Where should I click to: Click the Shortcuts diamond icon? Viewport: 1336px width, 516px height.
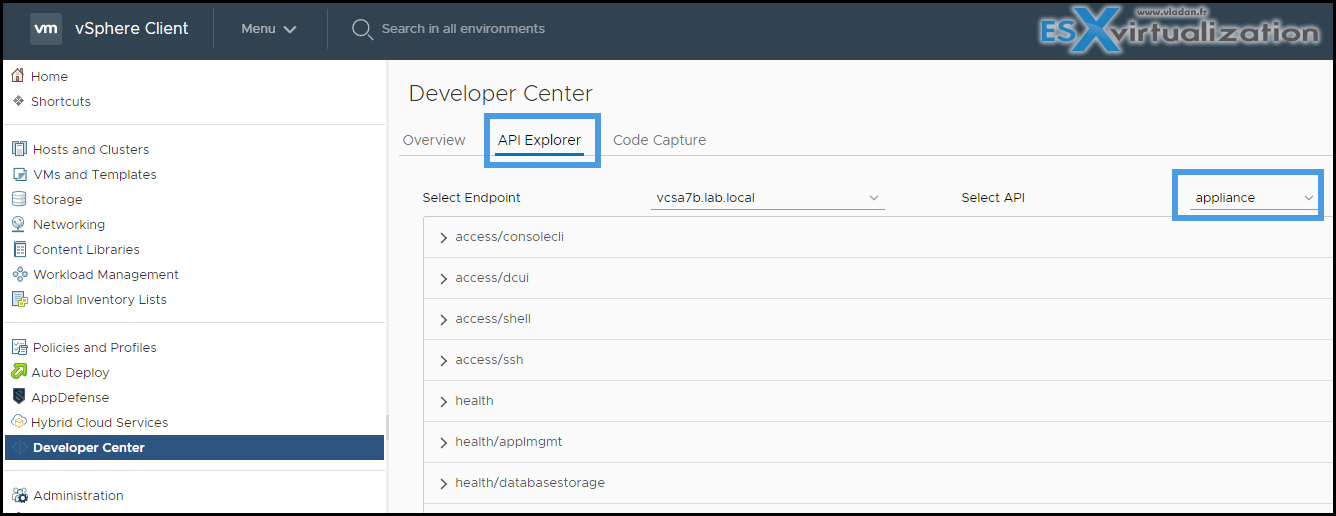(18, 101)
